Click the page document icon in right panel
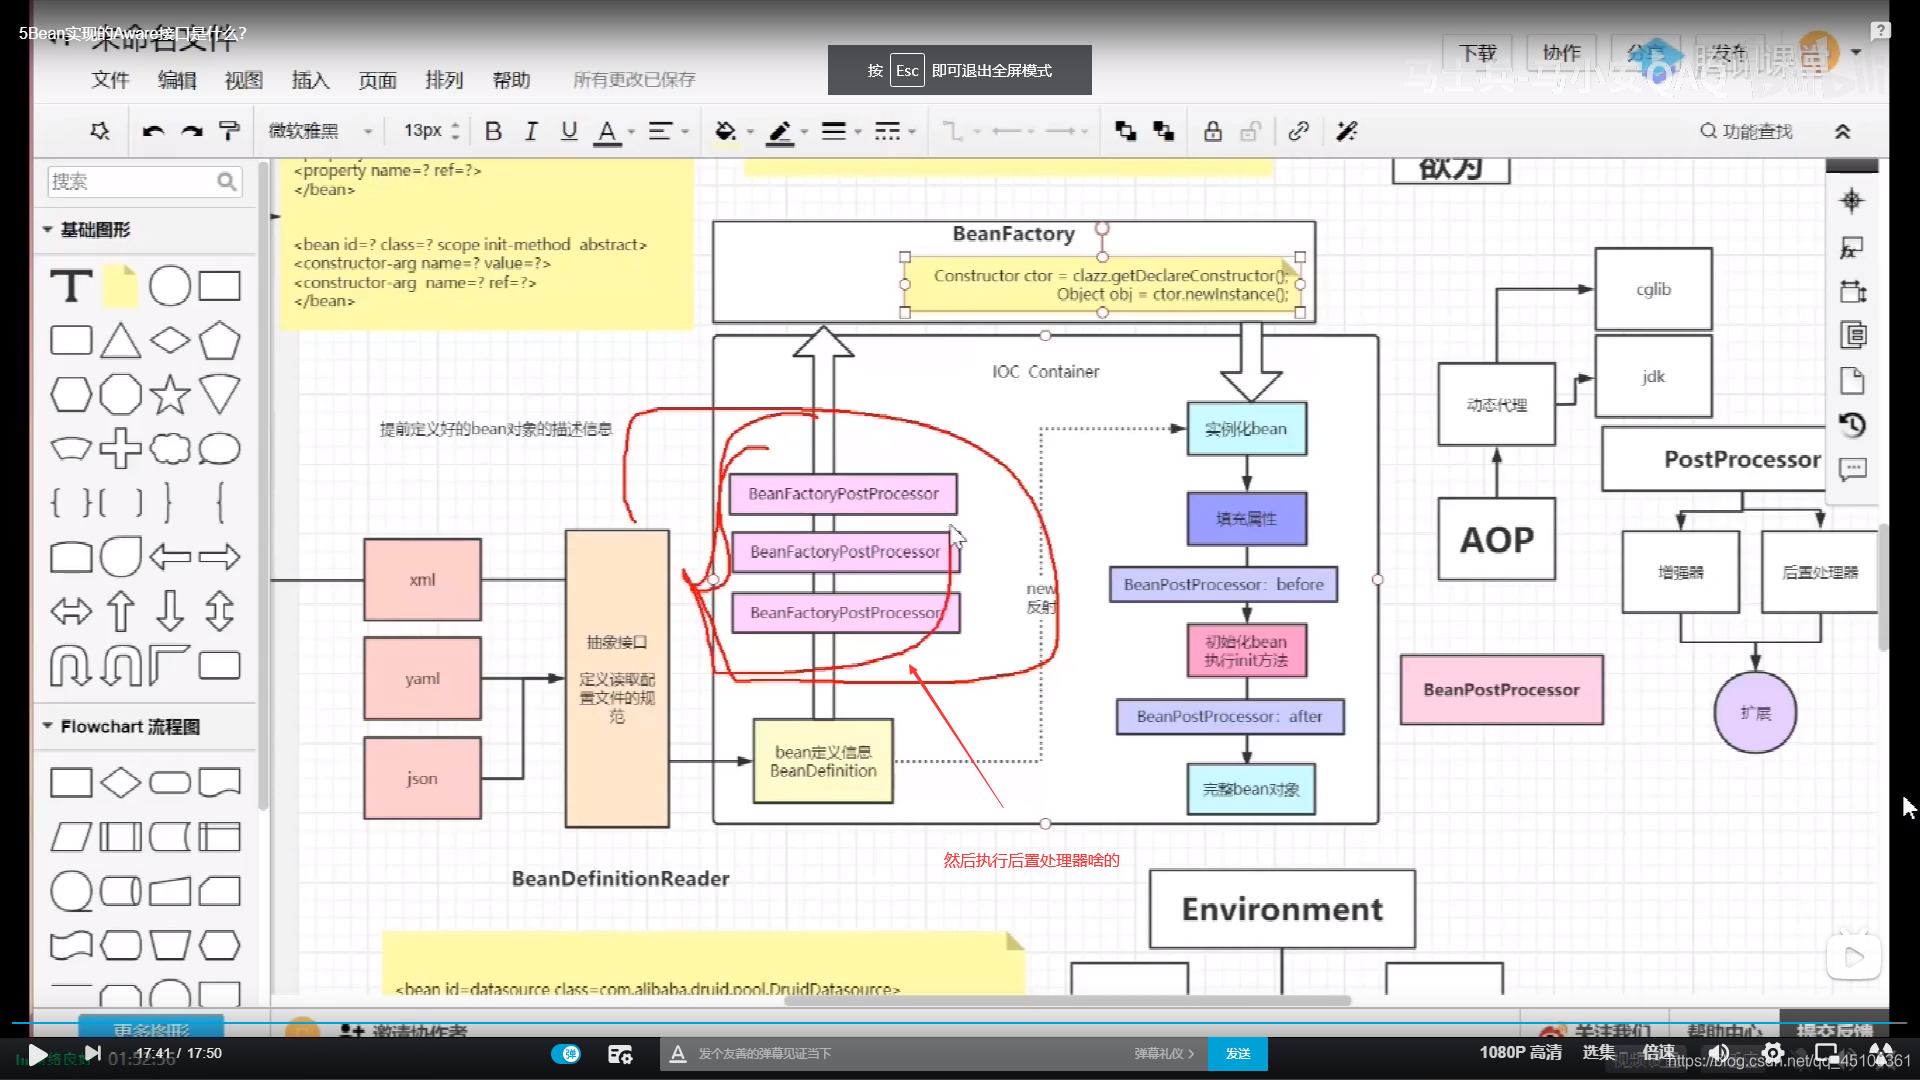1920x1080 pixels. 1852,381
